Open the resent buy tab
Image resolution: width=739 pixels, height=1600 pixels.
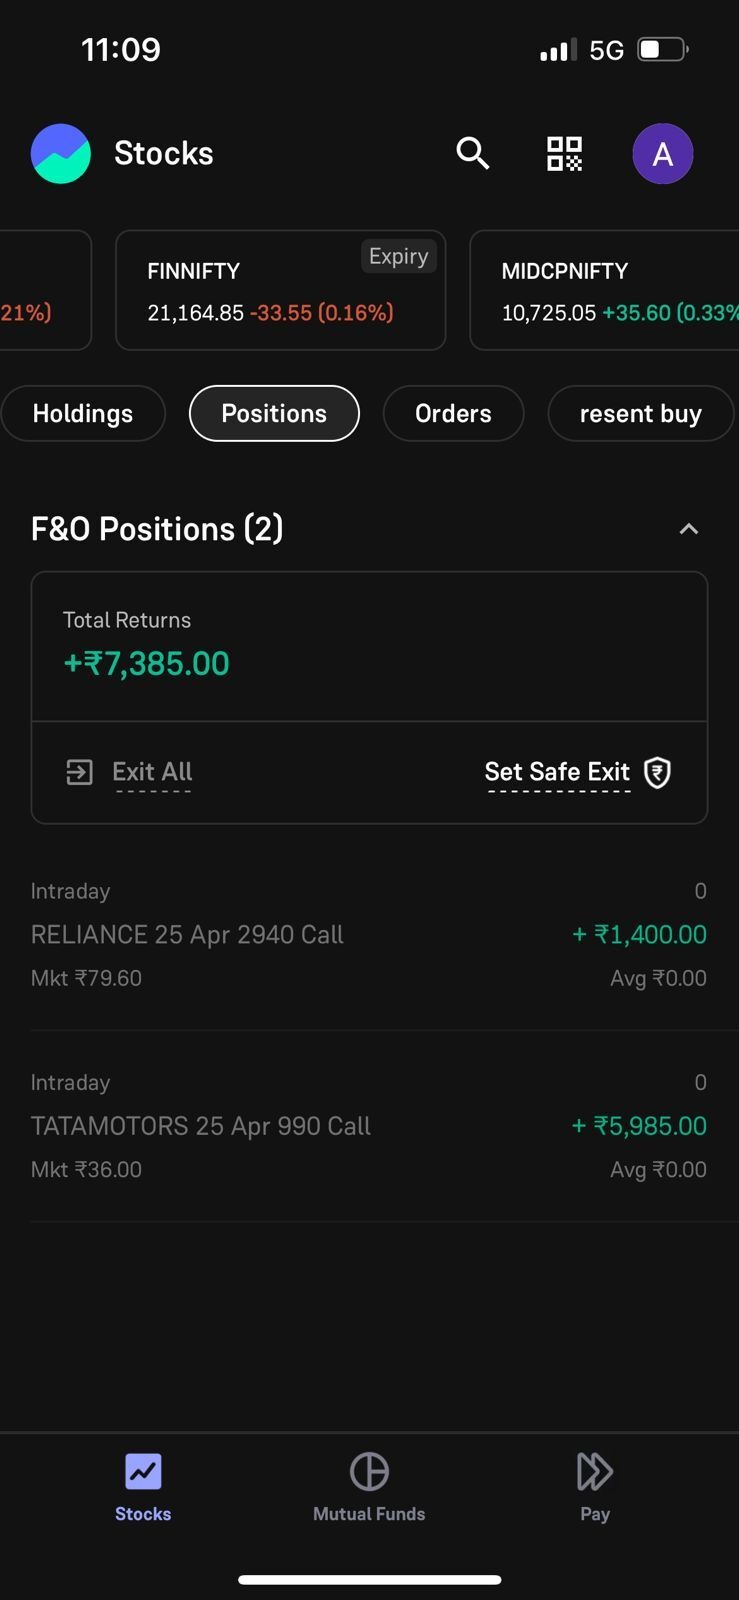tap(640, 414)
